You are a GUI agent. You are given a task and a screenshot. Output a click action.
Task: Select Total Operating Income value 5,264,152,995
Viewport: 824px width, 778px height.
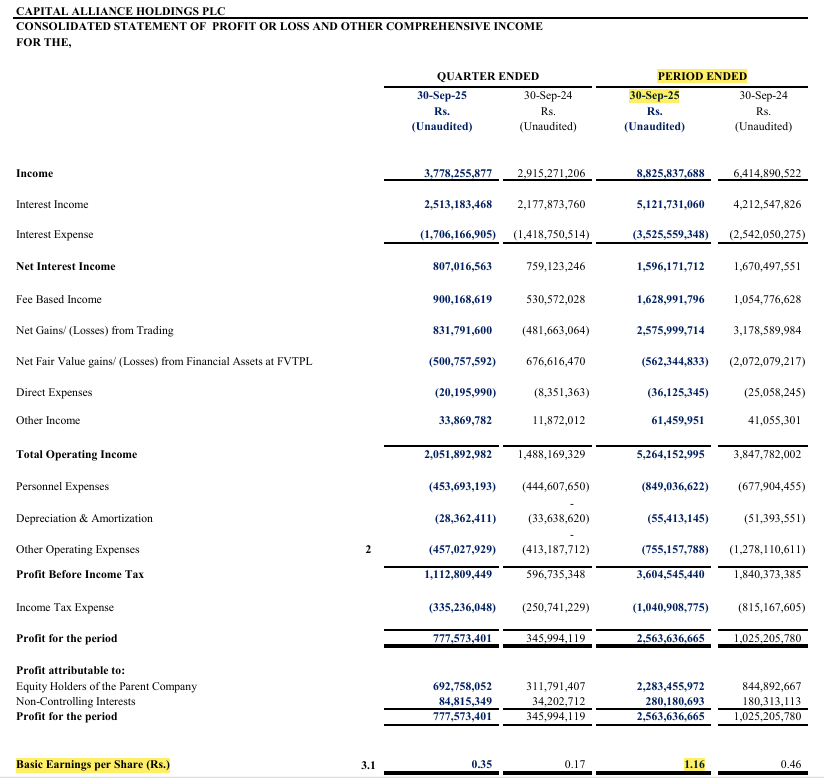click(670, 455)
